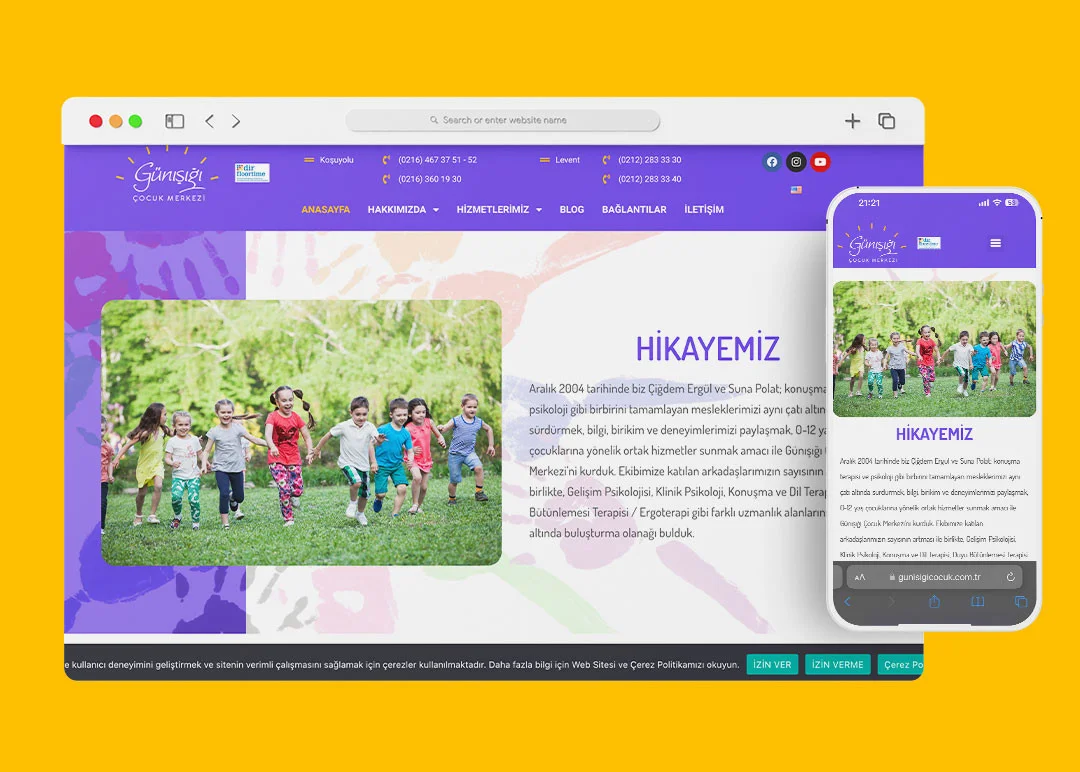
Task: Go back in phone Safari toolbar
Action: [x=847, y=601]
